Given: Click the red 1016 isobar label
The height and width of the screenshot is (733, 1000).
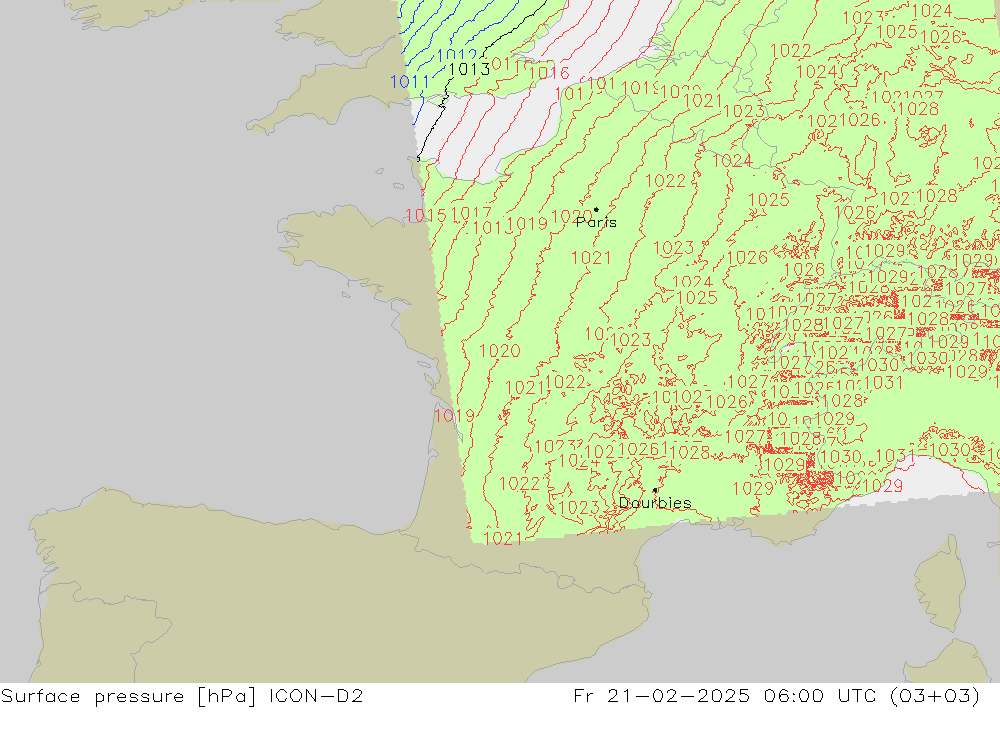Looking at the screenshot, I should pyautogui.click(x=549, y=73).
